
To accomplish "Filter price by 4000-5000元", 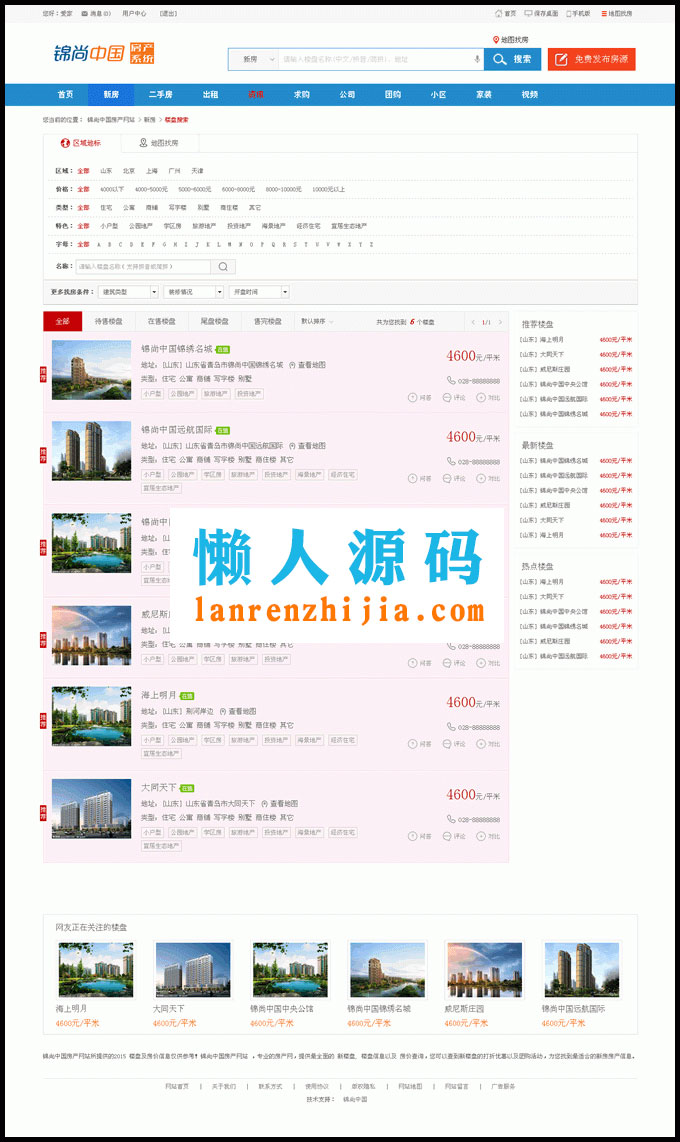I will [151, 189].
